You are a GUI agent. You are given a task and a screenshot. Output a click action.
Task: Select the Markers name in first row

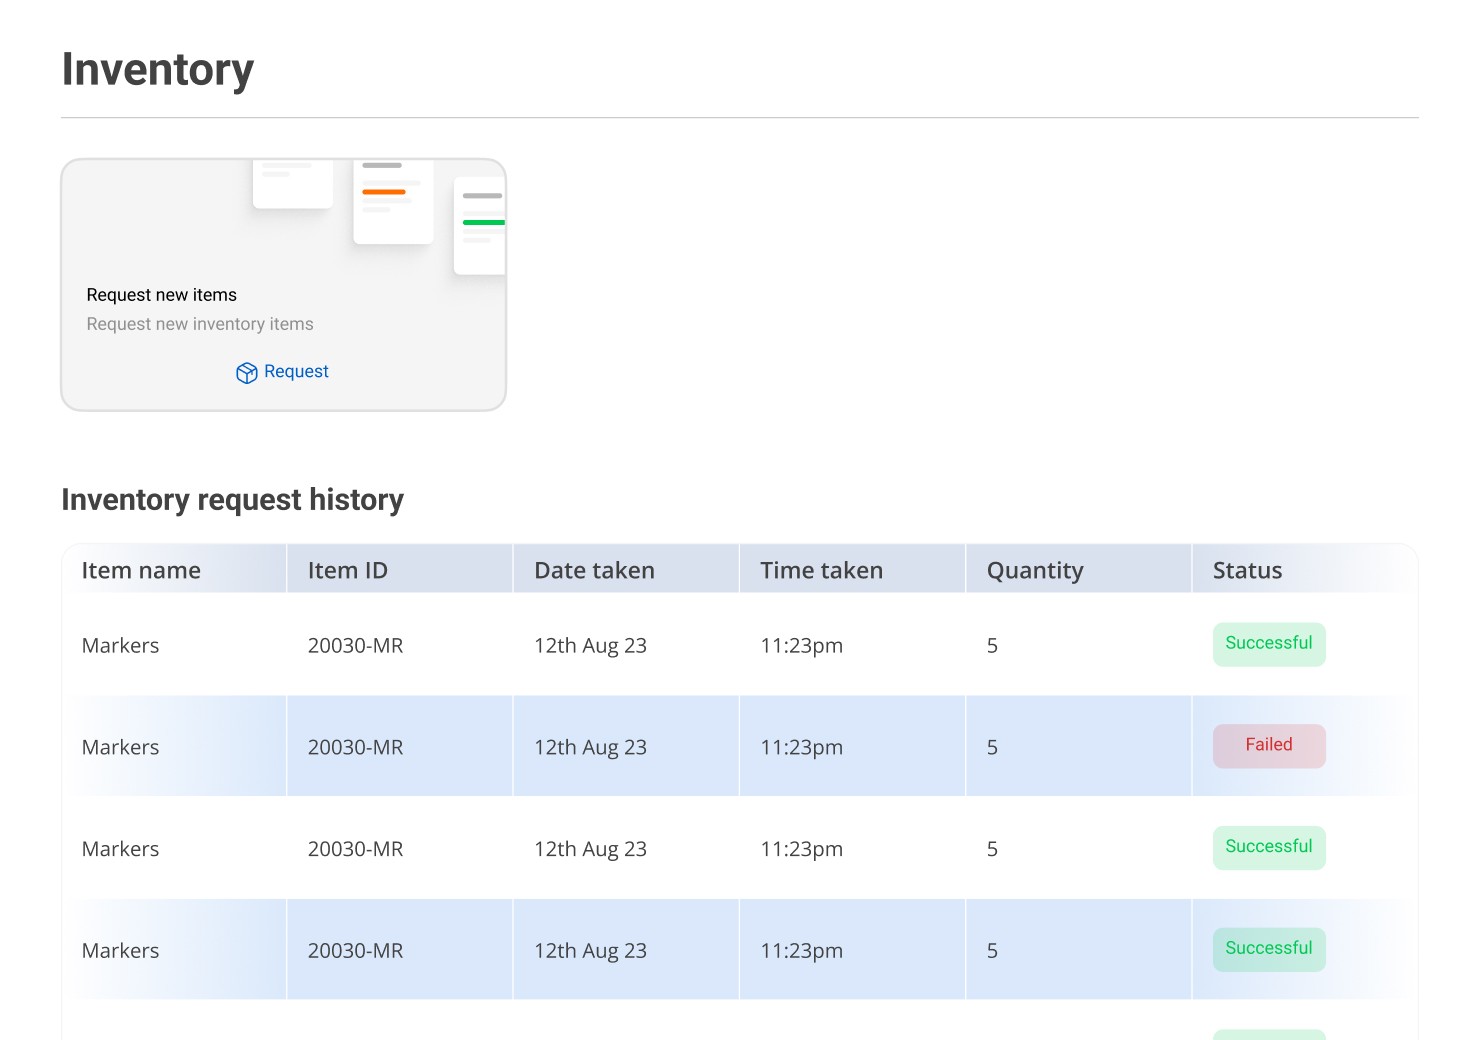pyautogui.click(x=120, y=646)
